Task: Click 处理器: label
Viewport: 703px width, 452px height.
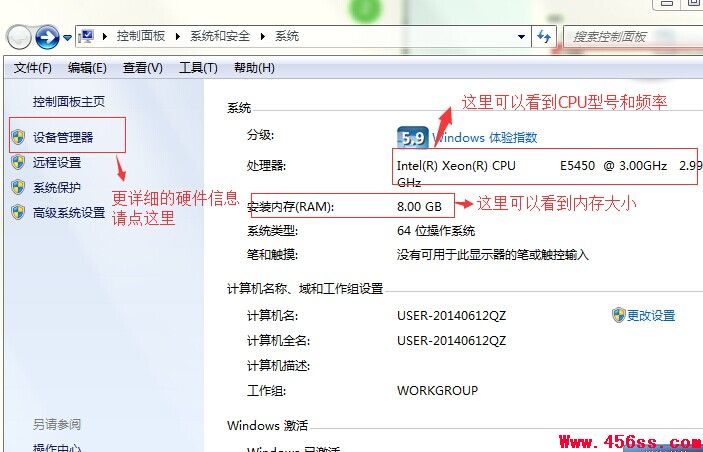Action: pos(266,166)
